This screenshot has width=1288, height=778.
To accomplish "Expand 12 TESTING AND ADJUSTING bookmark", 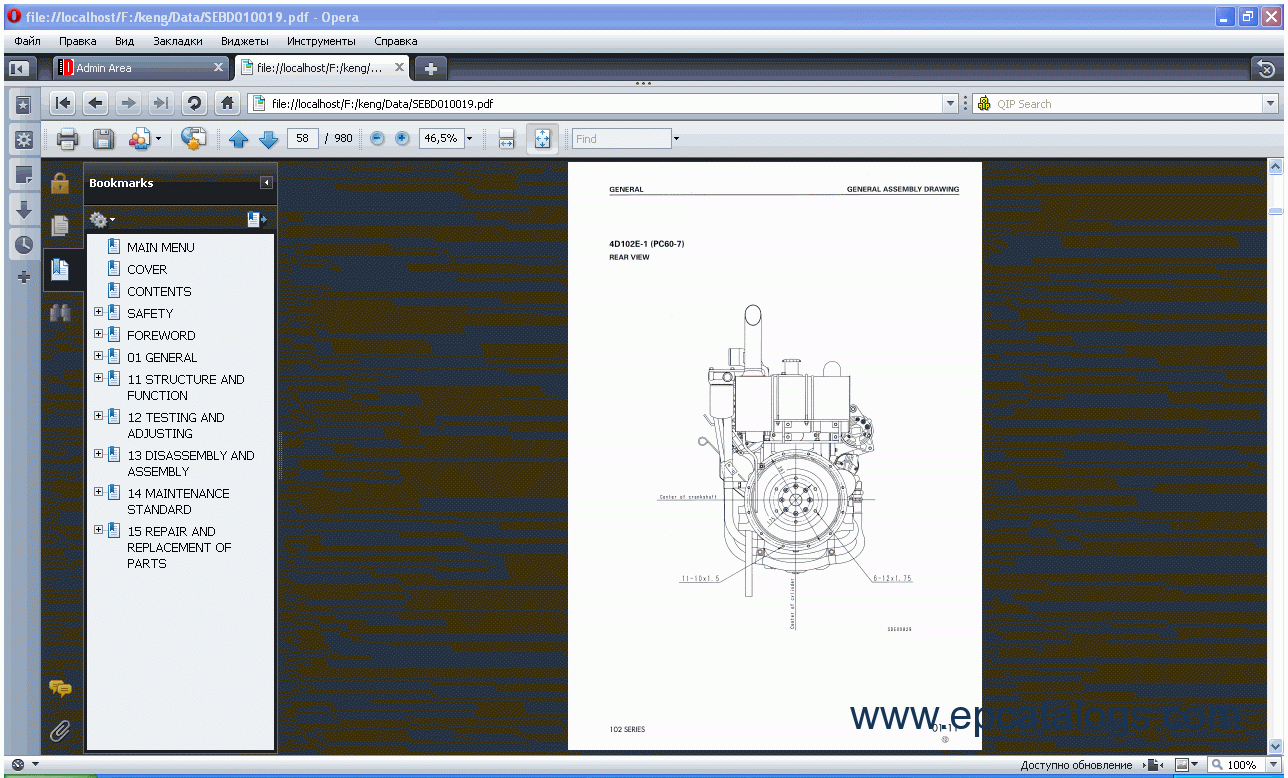I will [x=98, y=416].
